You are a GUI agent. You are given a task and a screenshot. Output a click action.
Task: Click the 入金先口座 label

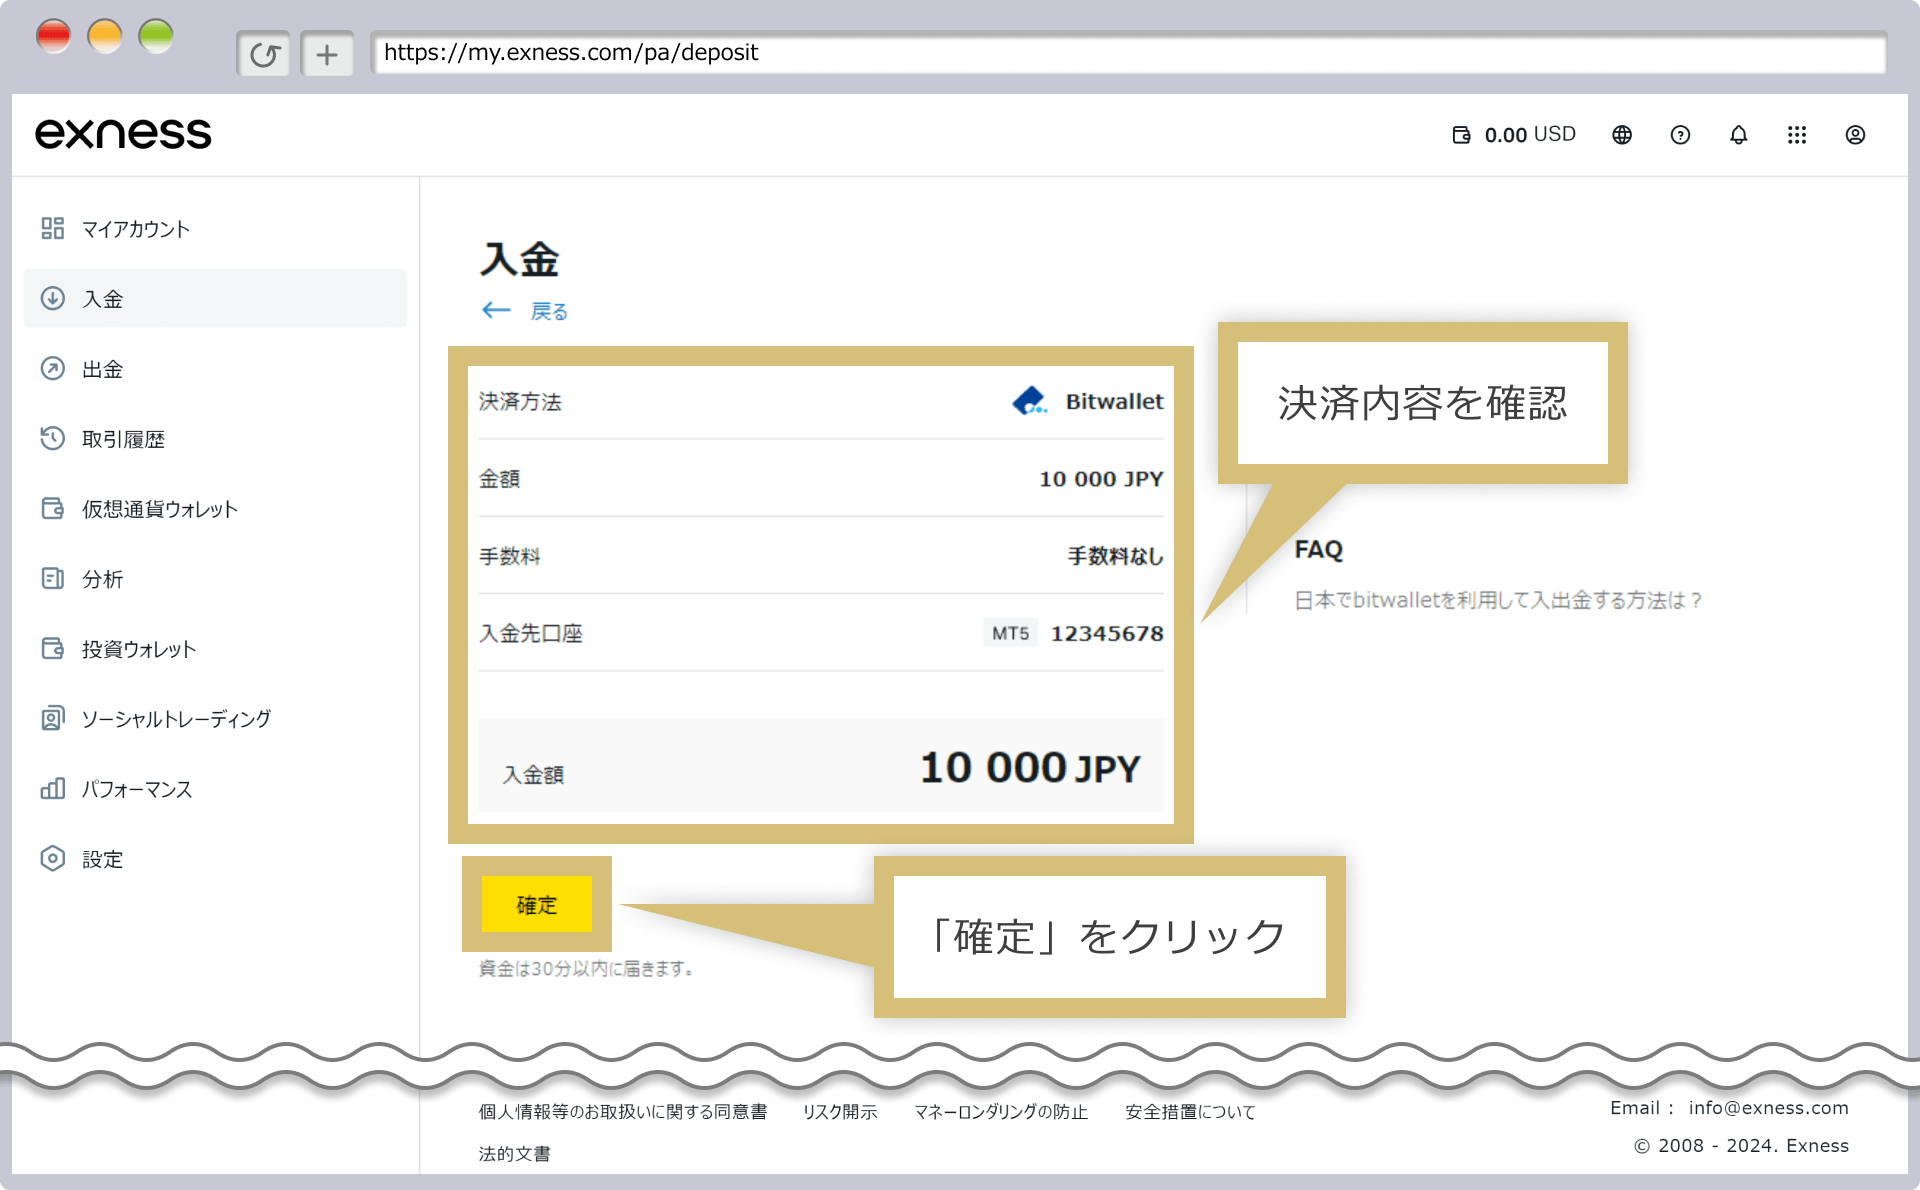tap(531, 633)
